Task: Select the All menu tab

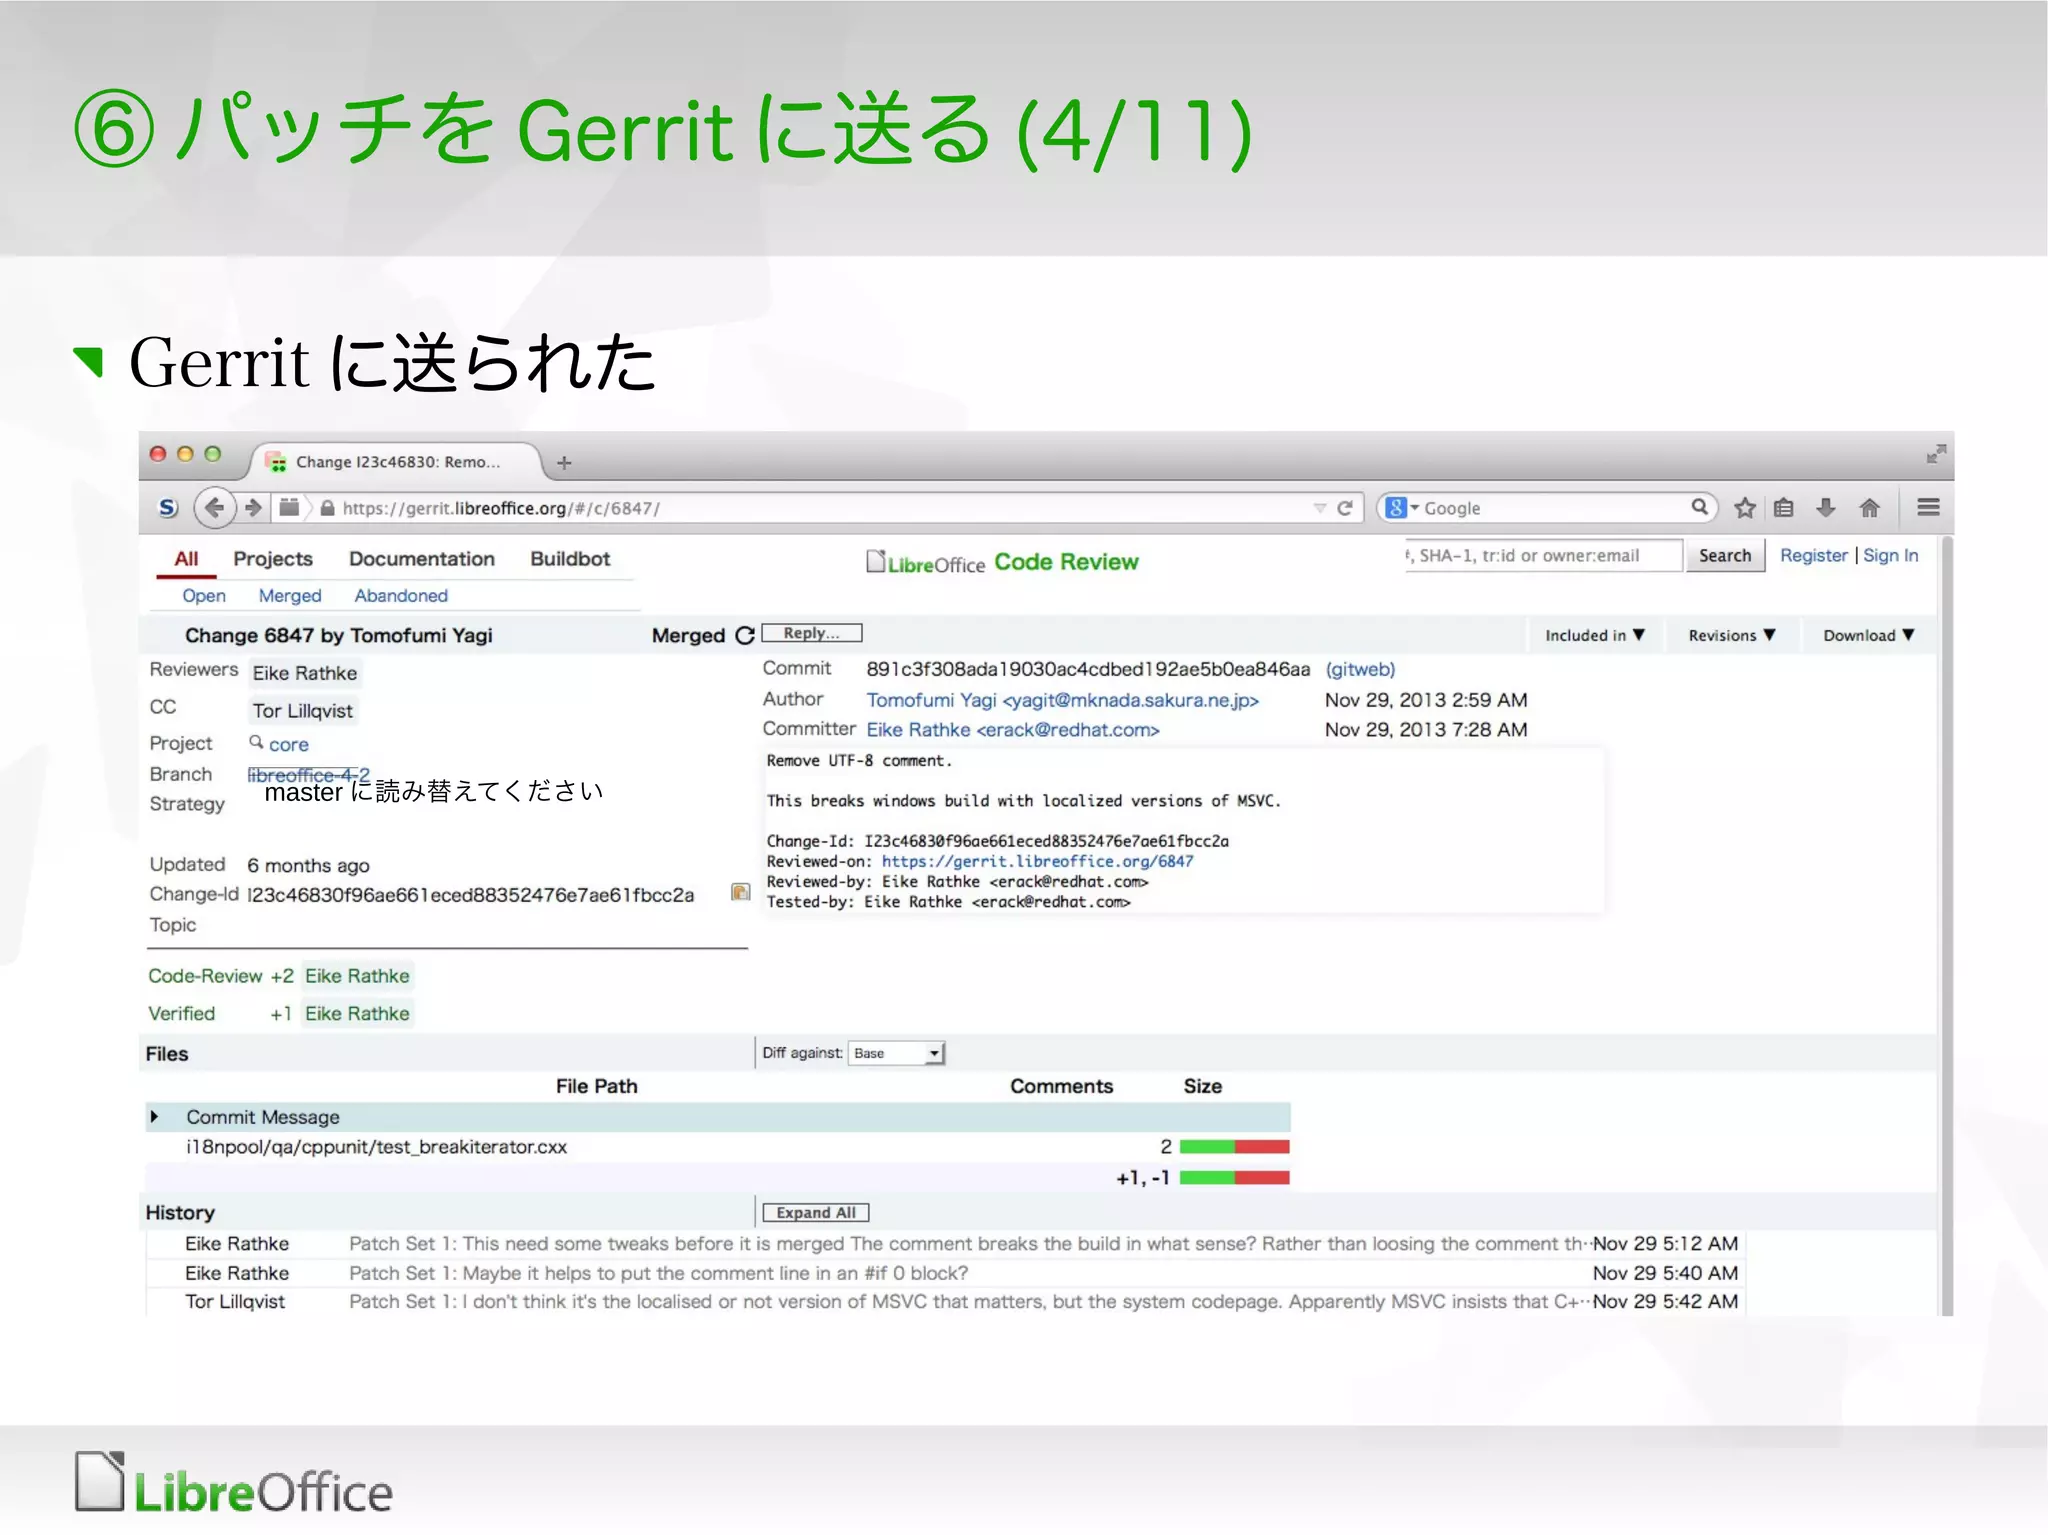Action: 186,559
